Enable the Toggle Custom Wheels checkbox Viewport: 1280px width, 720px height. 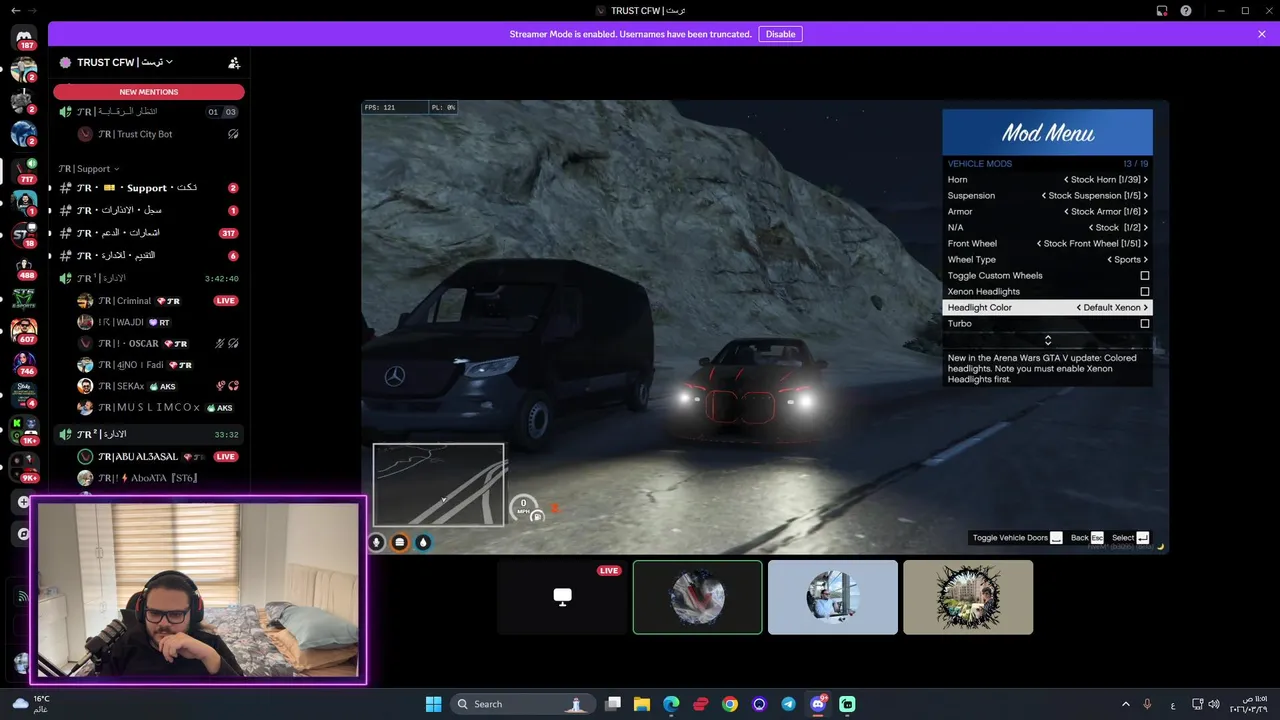1145,276
